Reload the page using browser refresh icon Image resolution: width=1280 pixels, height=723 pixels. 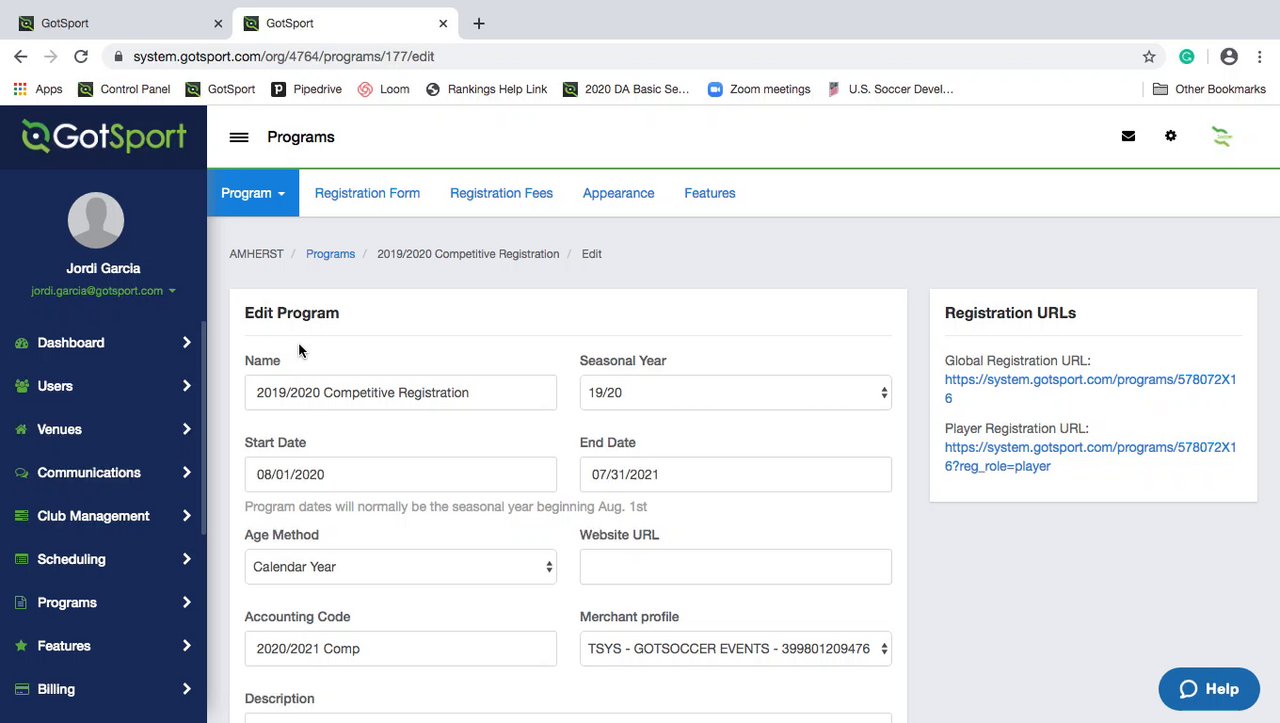click(81, 57)
